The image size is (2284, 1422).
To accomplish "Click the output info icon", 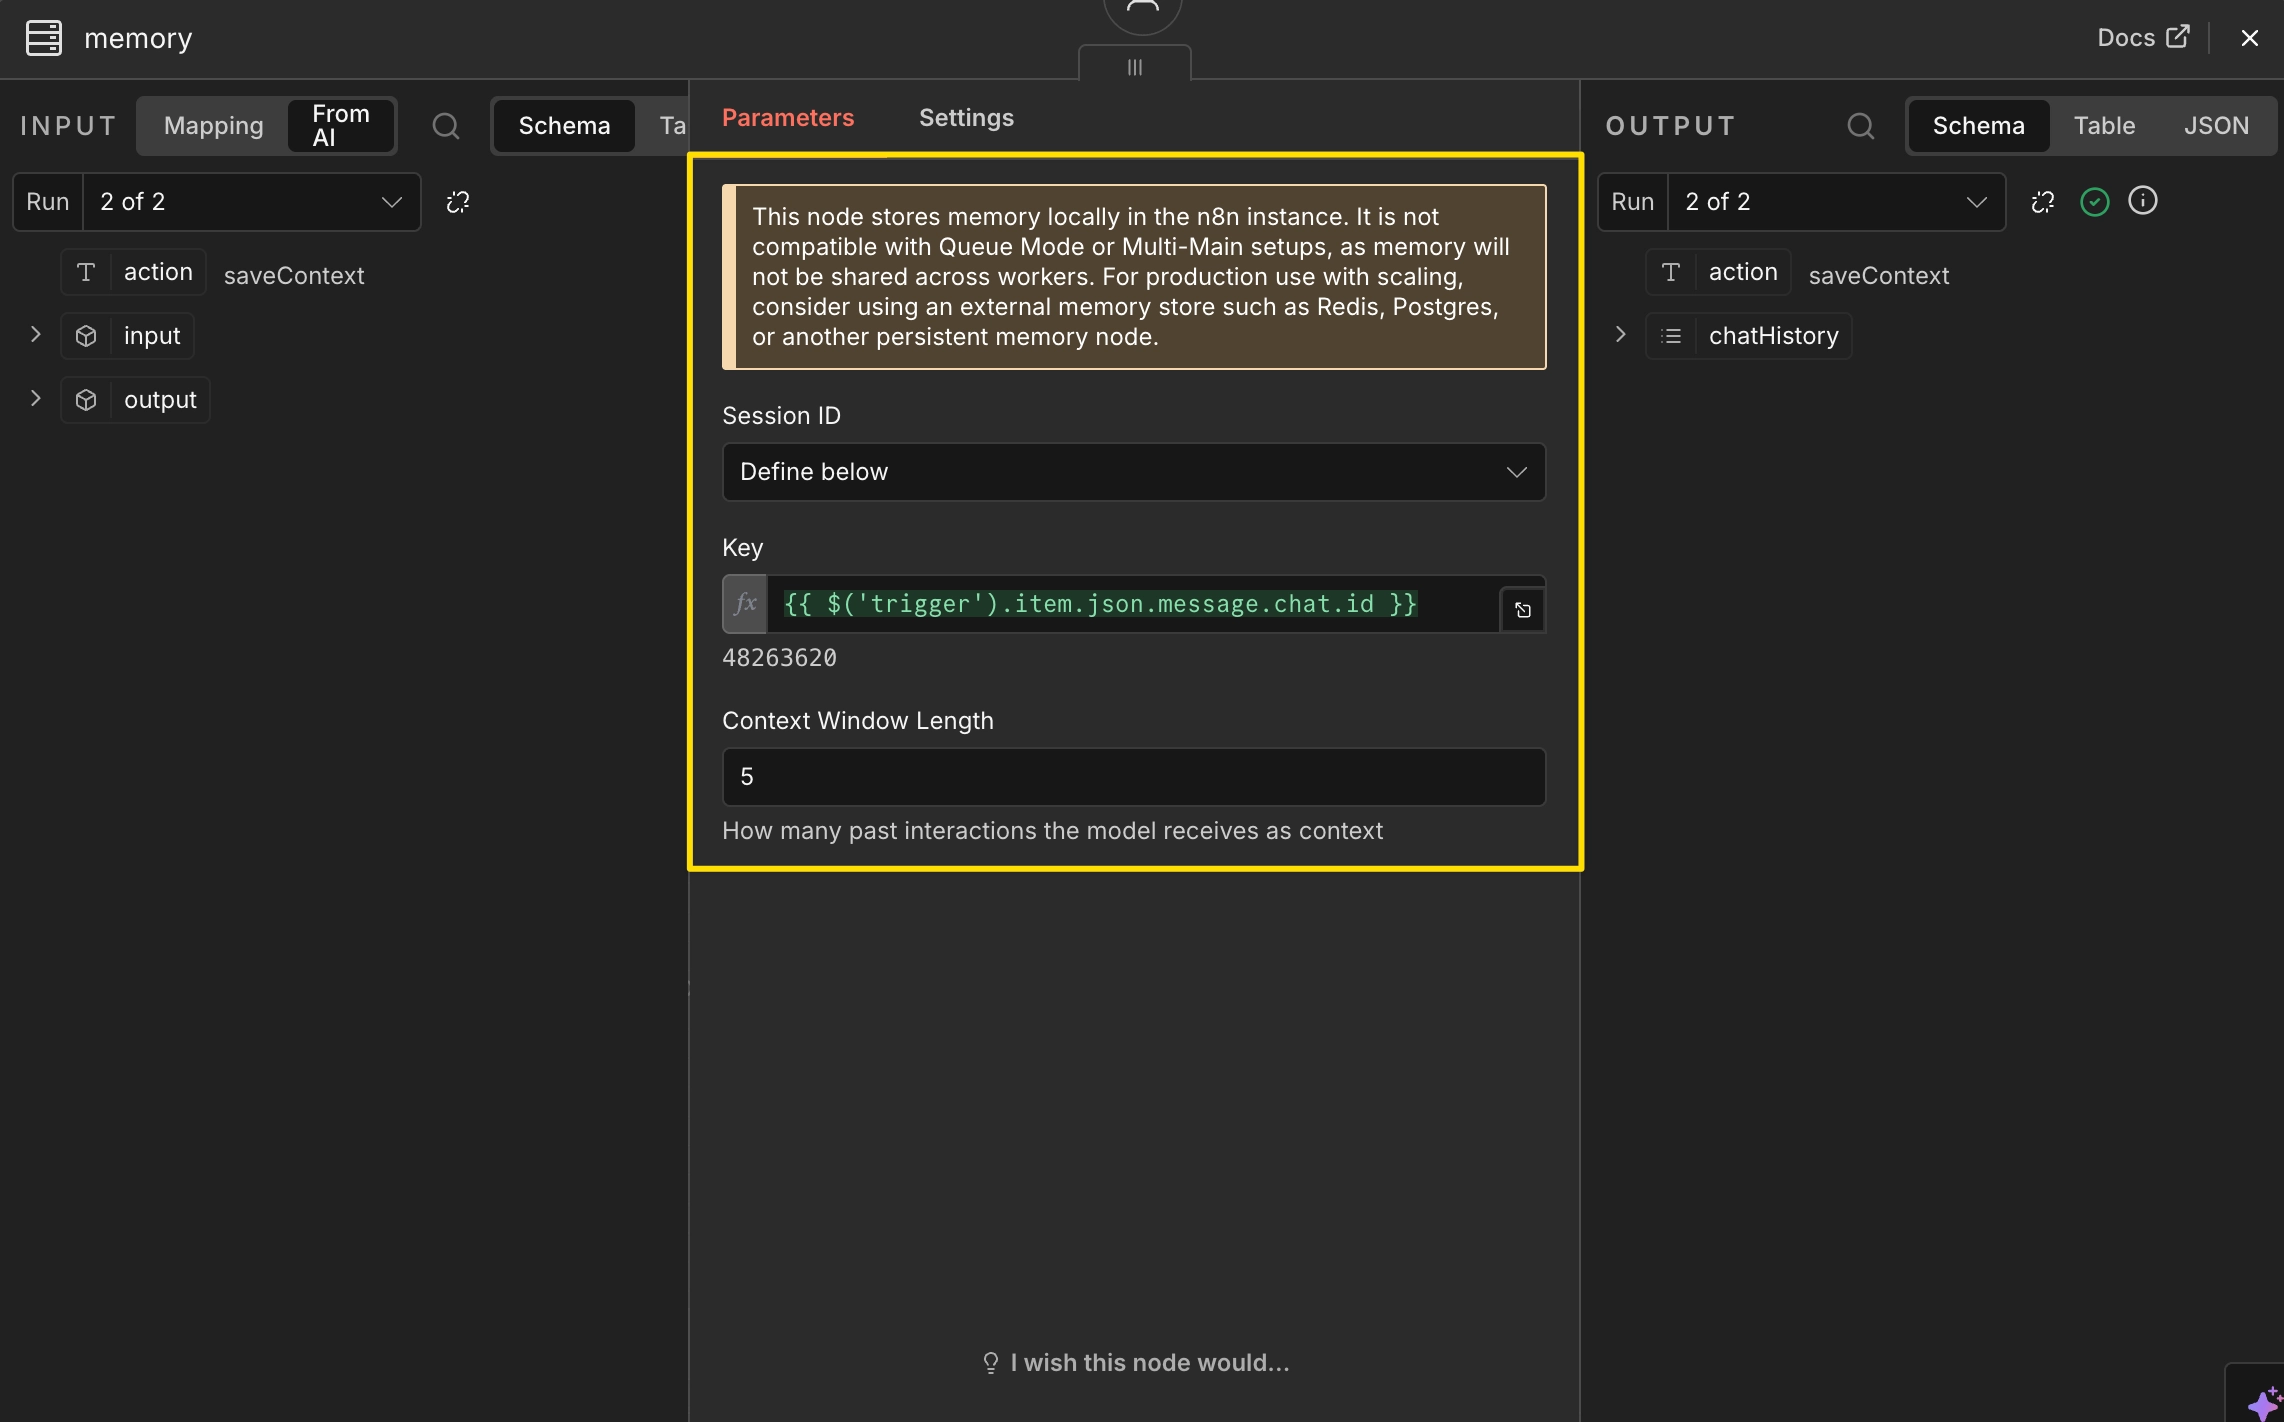I will click(2143, 201).
